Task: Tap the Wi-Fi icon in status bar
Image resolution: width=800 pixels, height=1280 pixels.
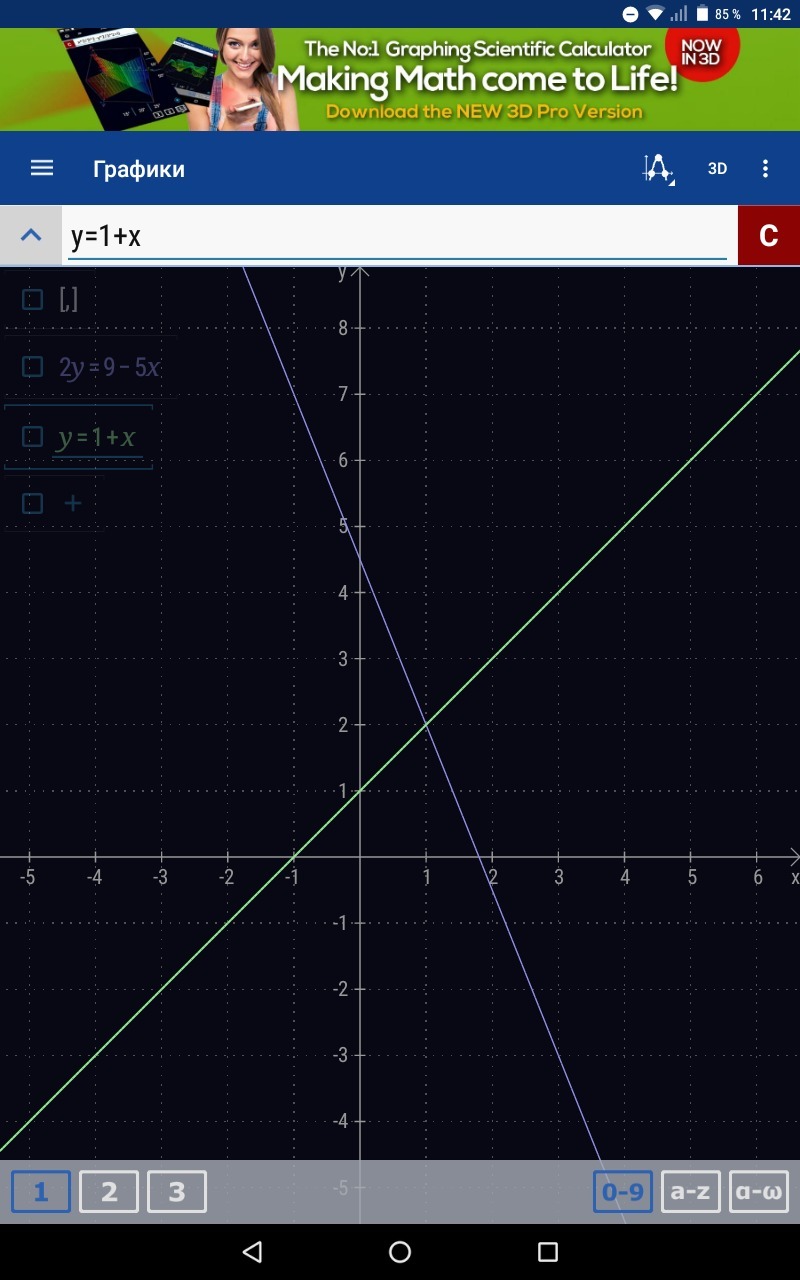Action: (x=656, y=14)
